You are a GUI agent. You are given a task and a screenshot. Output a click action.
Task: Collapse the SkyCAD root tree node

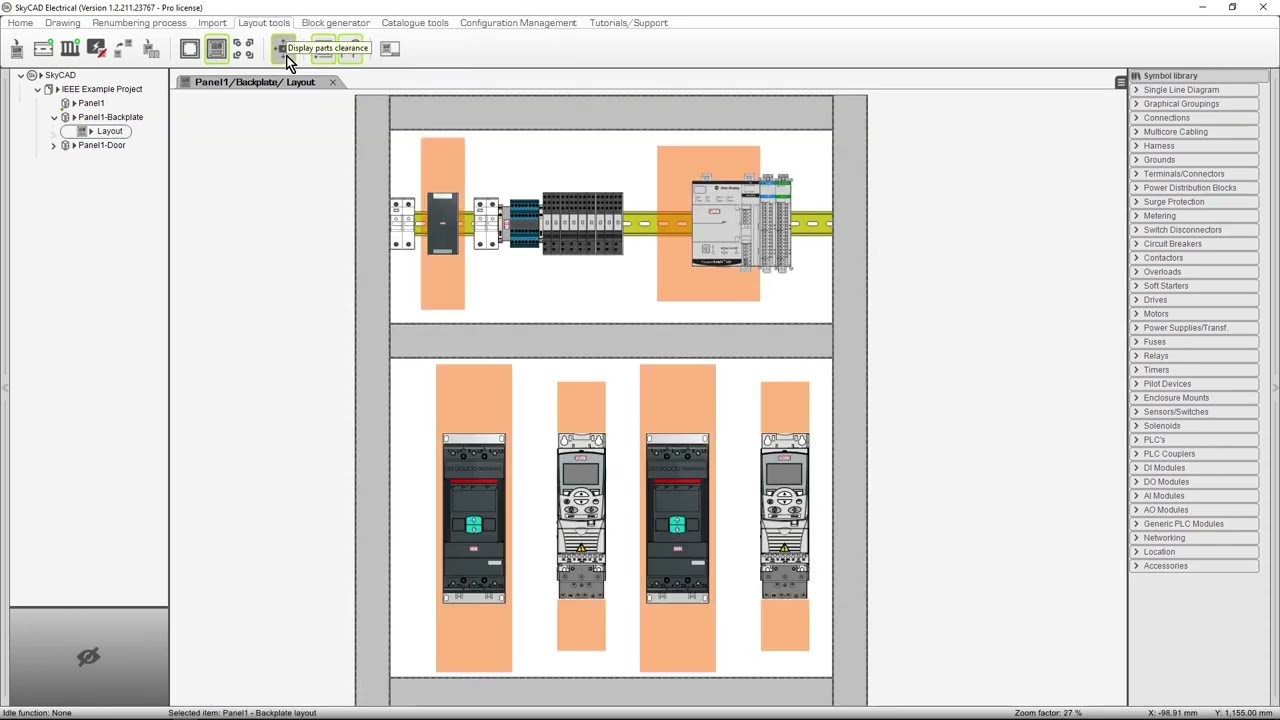(21, 75)
